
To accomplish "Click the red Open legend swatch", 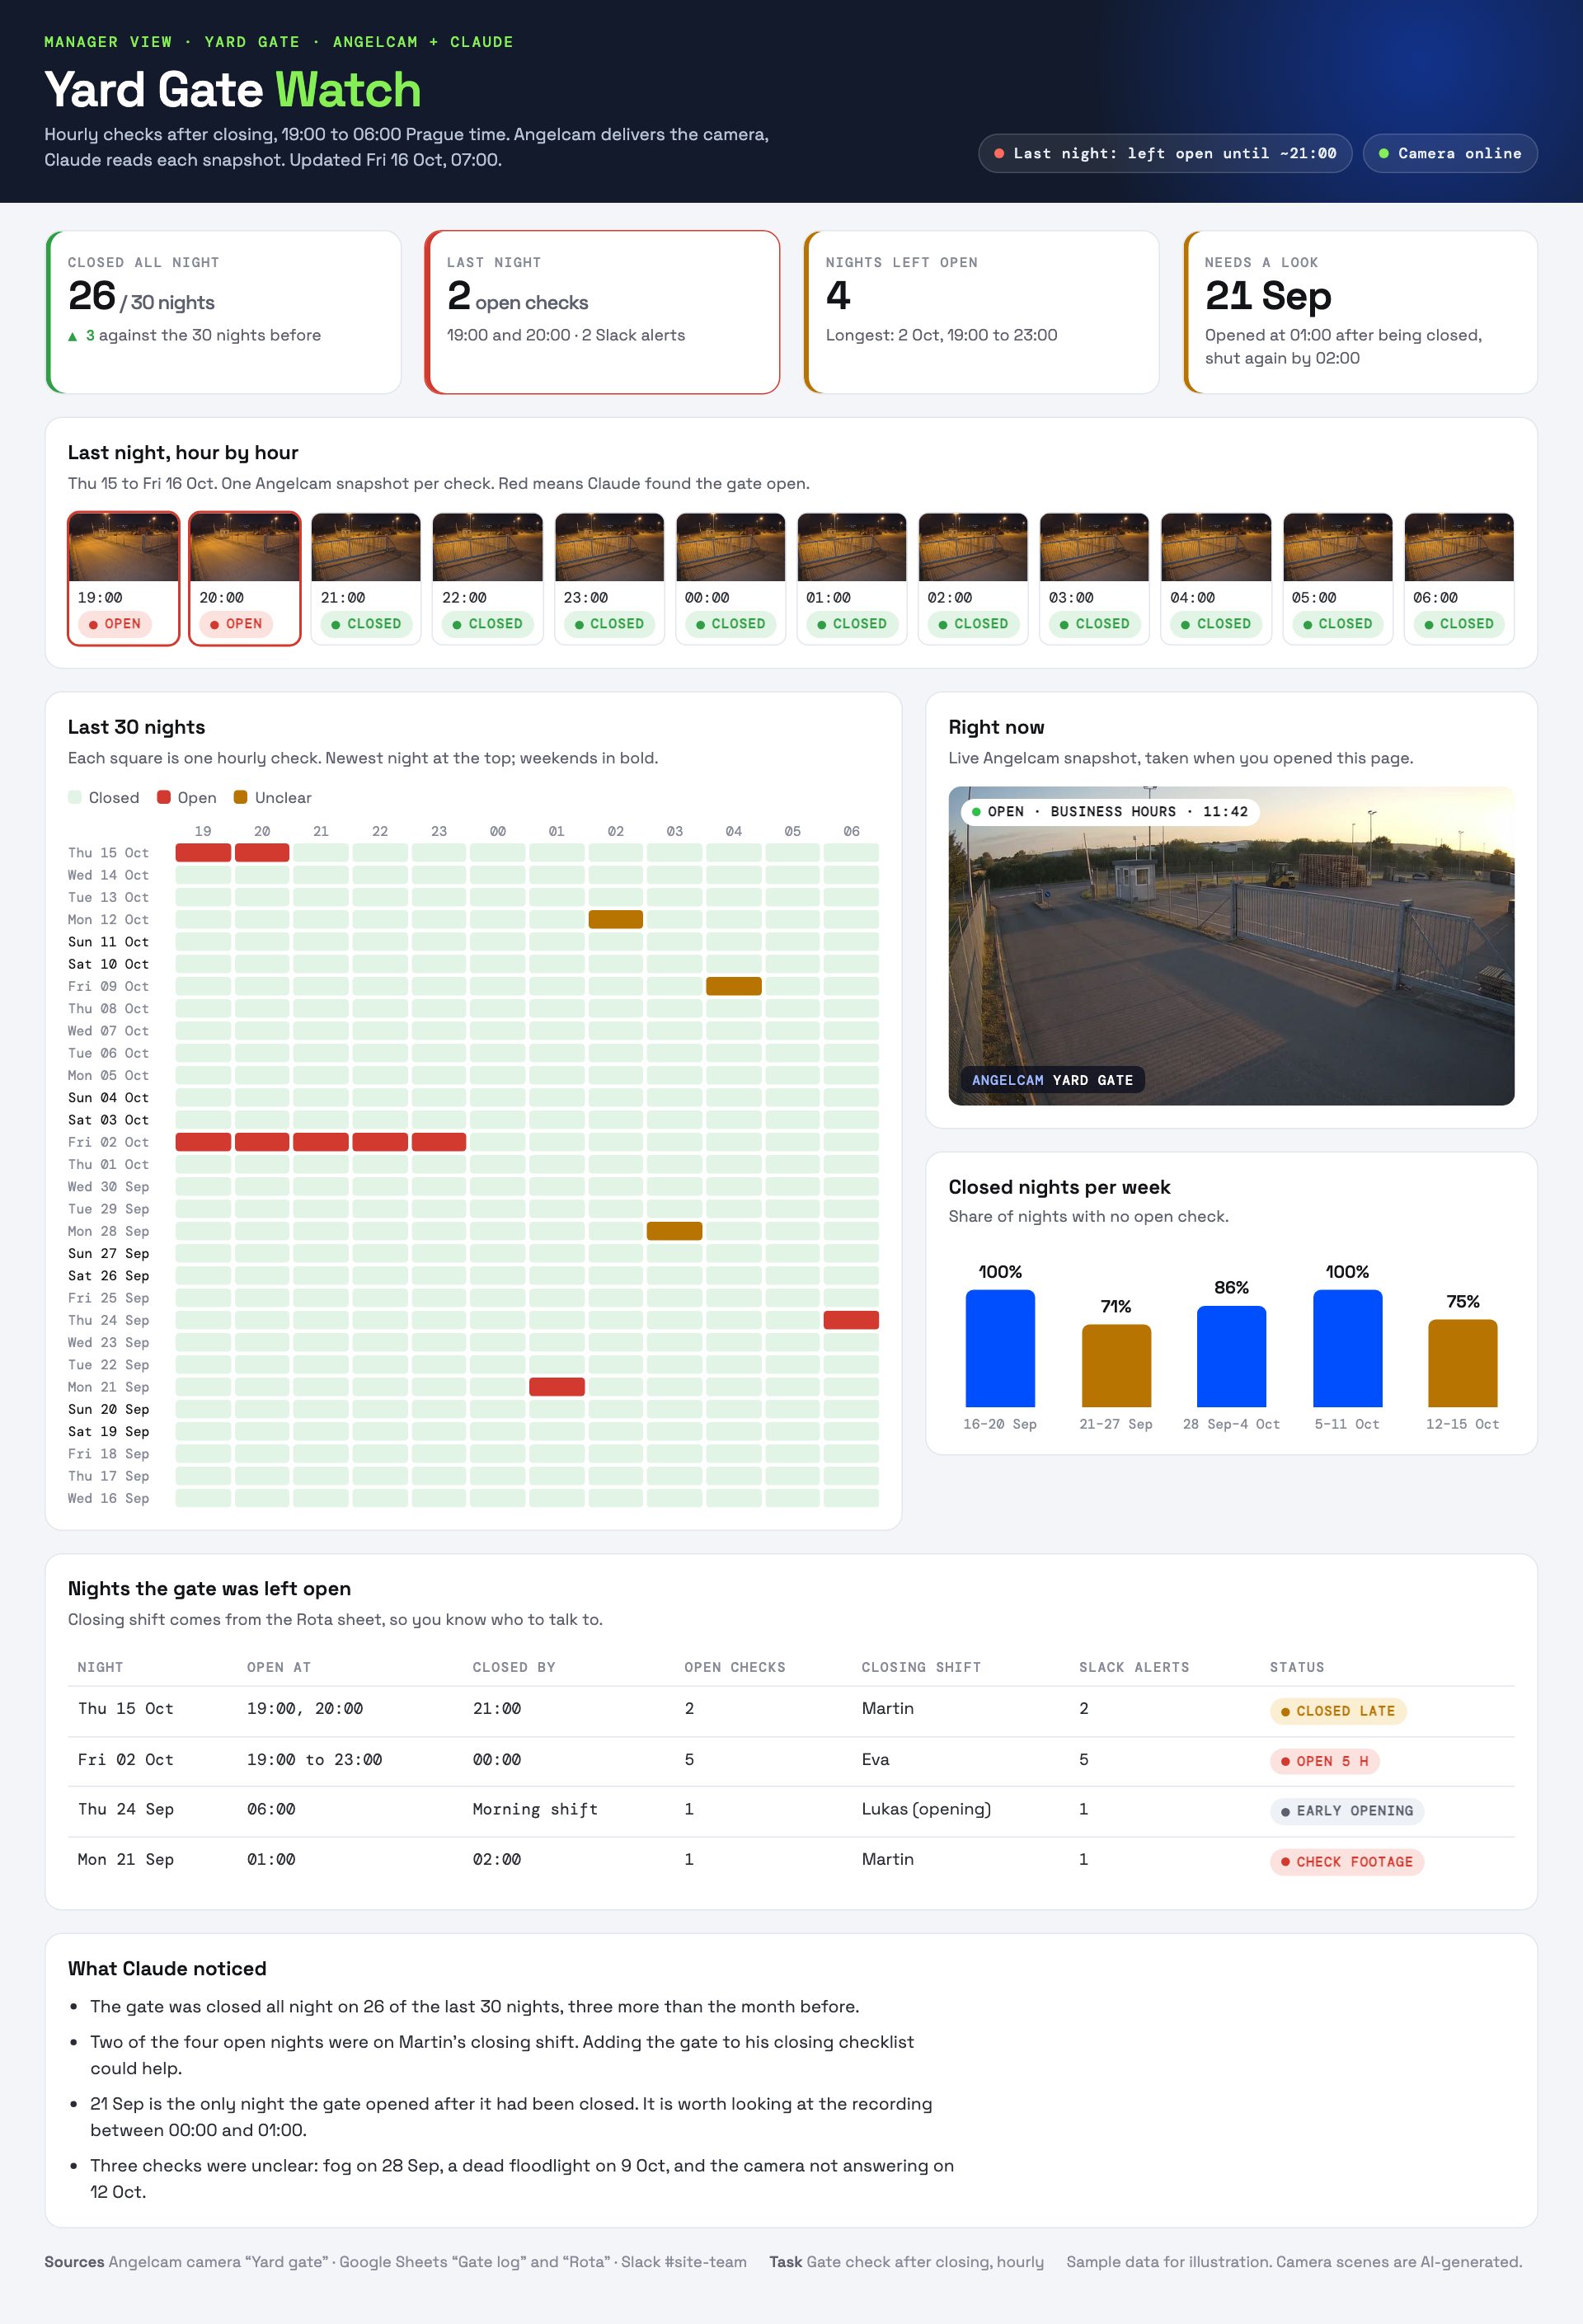I will tap(163, 797).
